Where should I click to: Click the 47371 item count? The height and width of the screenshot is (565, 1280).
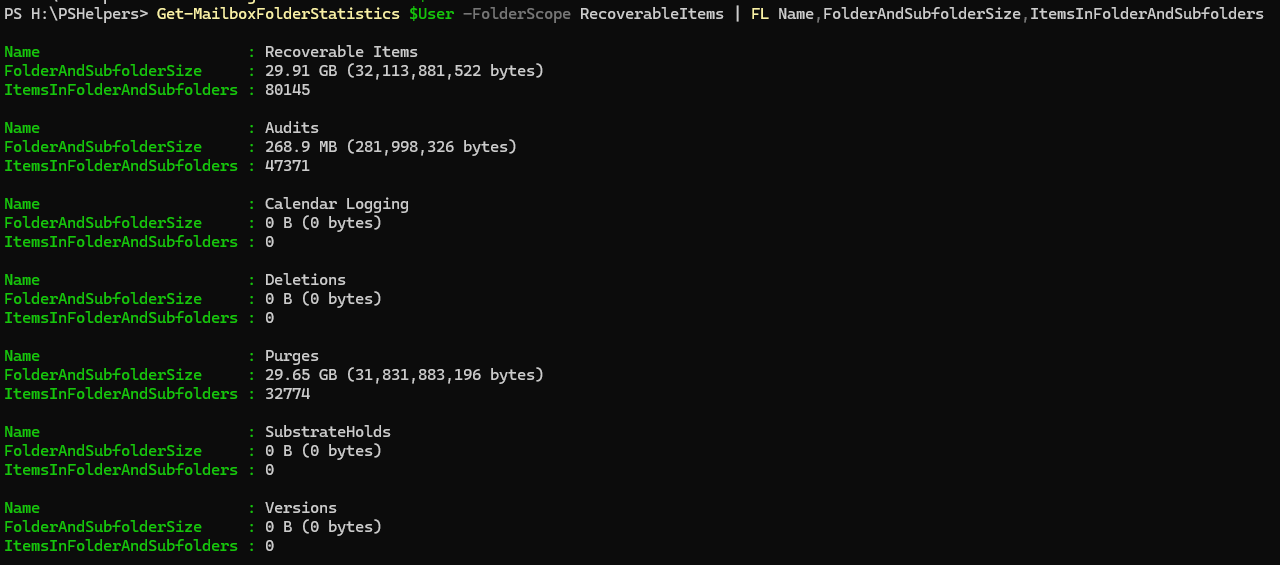287,166
